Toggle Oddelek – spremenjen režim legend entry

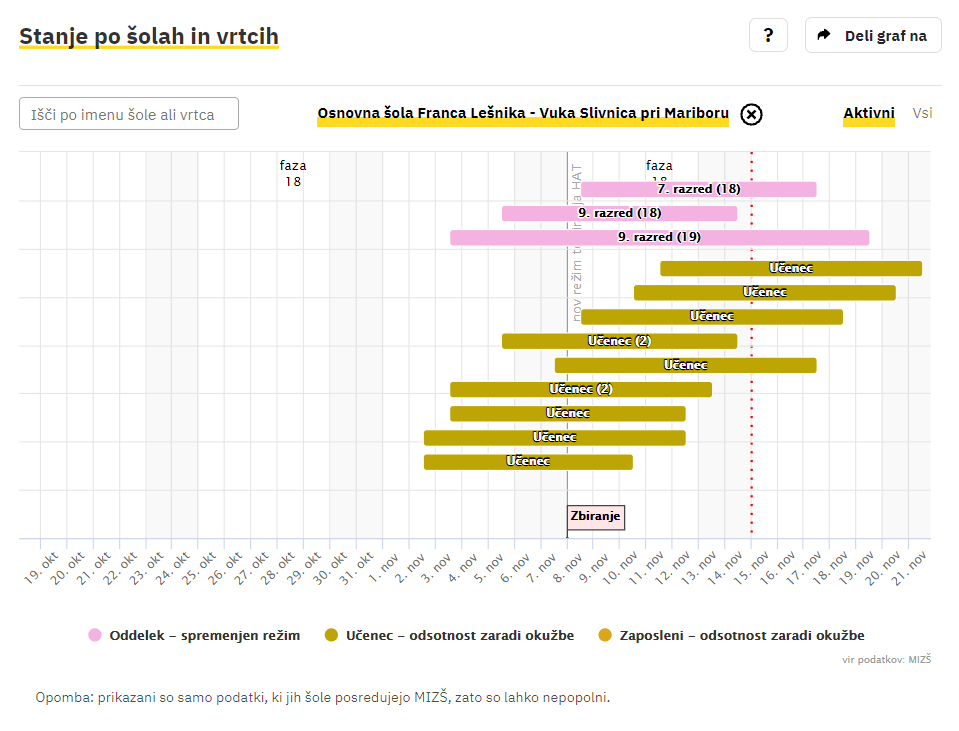[x=204, y=635]
